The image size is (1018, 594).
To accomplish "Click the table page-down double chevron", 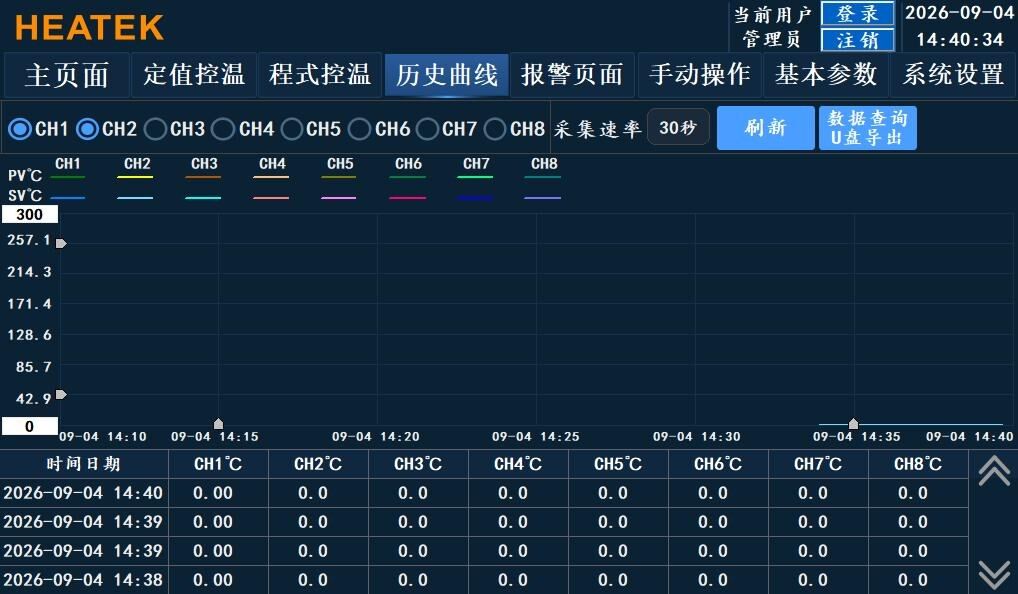I will tap(994, 575).
